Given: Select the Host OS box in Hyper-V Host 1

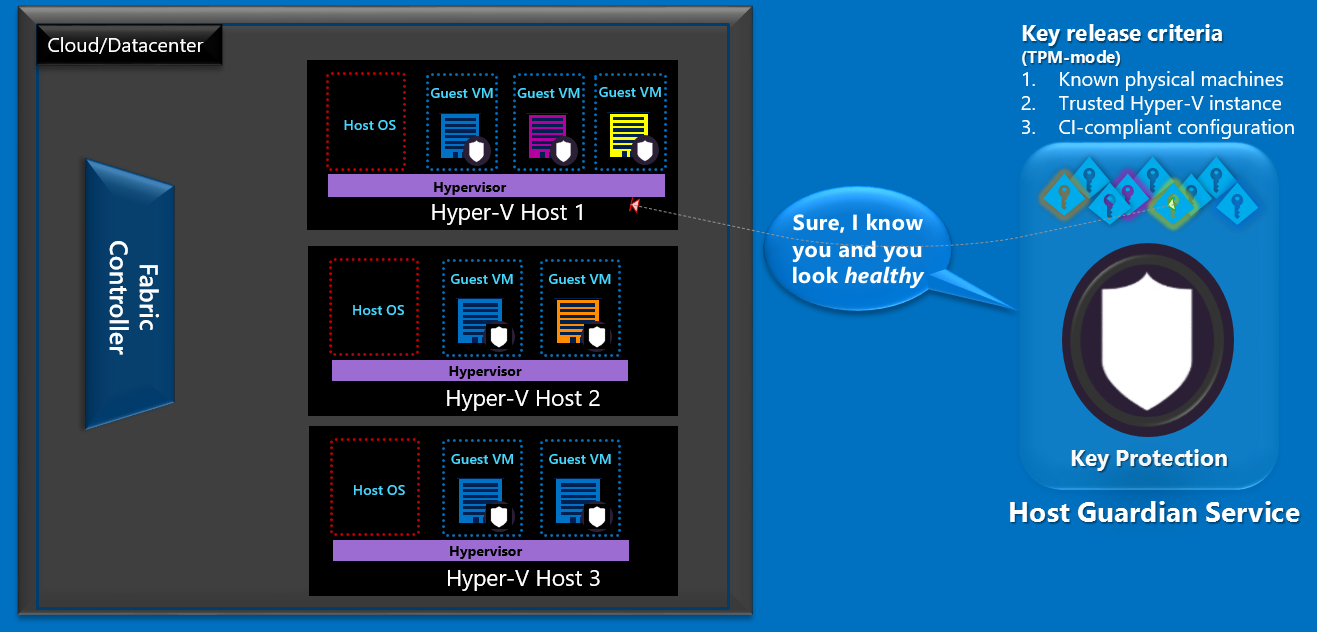Looking at the screenshot, I should (x=366, y=121).
